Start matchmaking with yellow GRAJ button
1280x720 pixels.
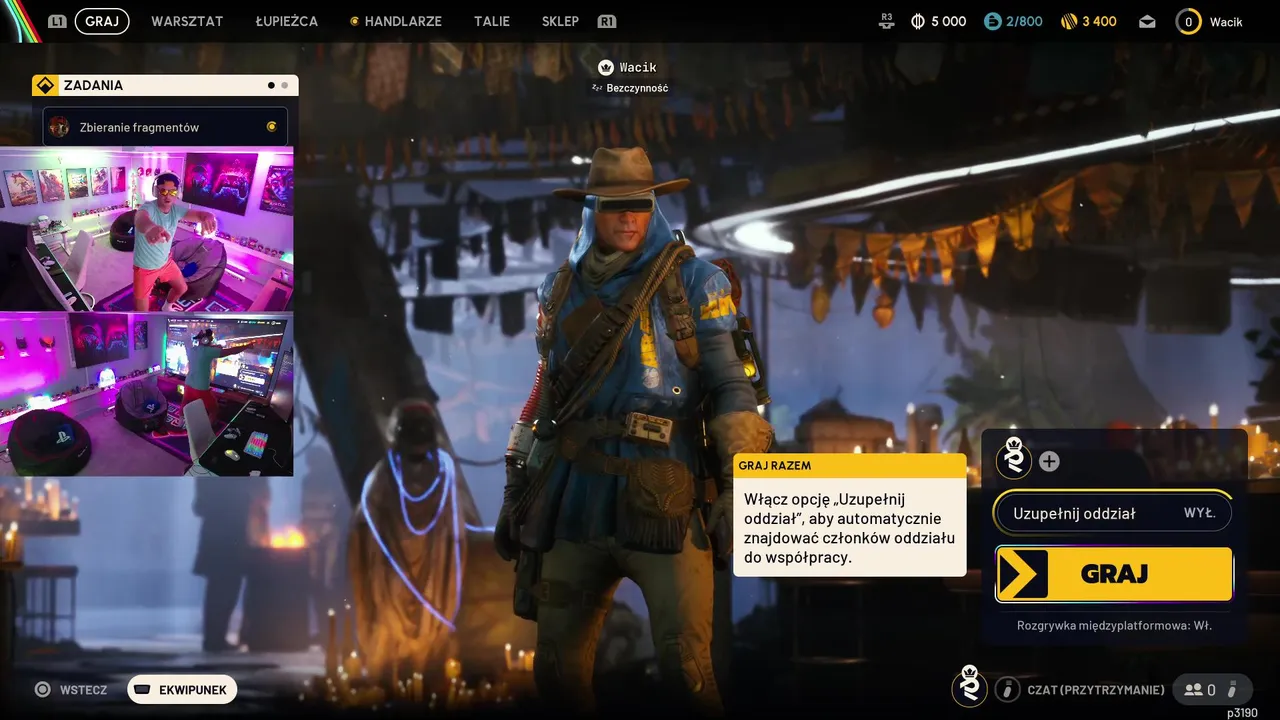pos(1114,574)
